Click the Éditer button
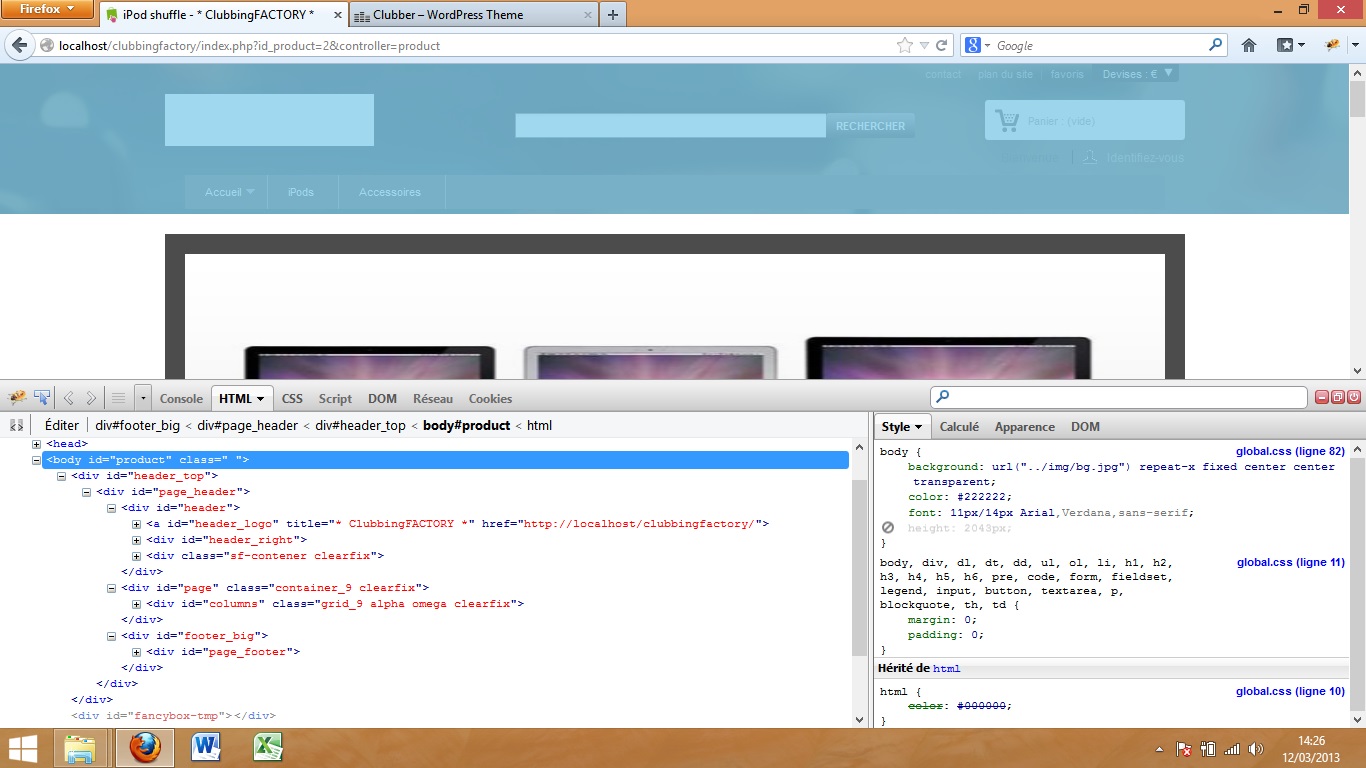Viewport: 1366px width, 768px height. click(62, 425)
